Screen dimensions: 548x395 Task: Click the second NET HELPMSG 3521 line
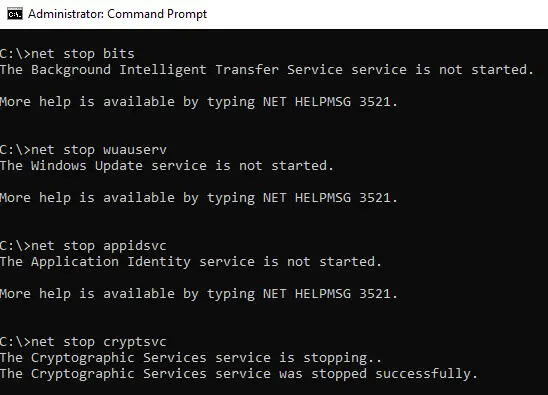199,198
